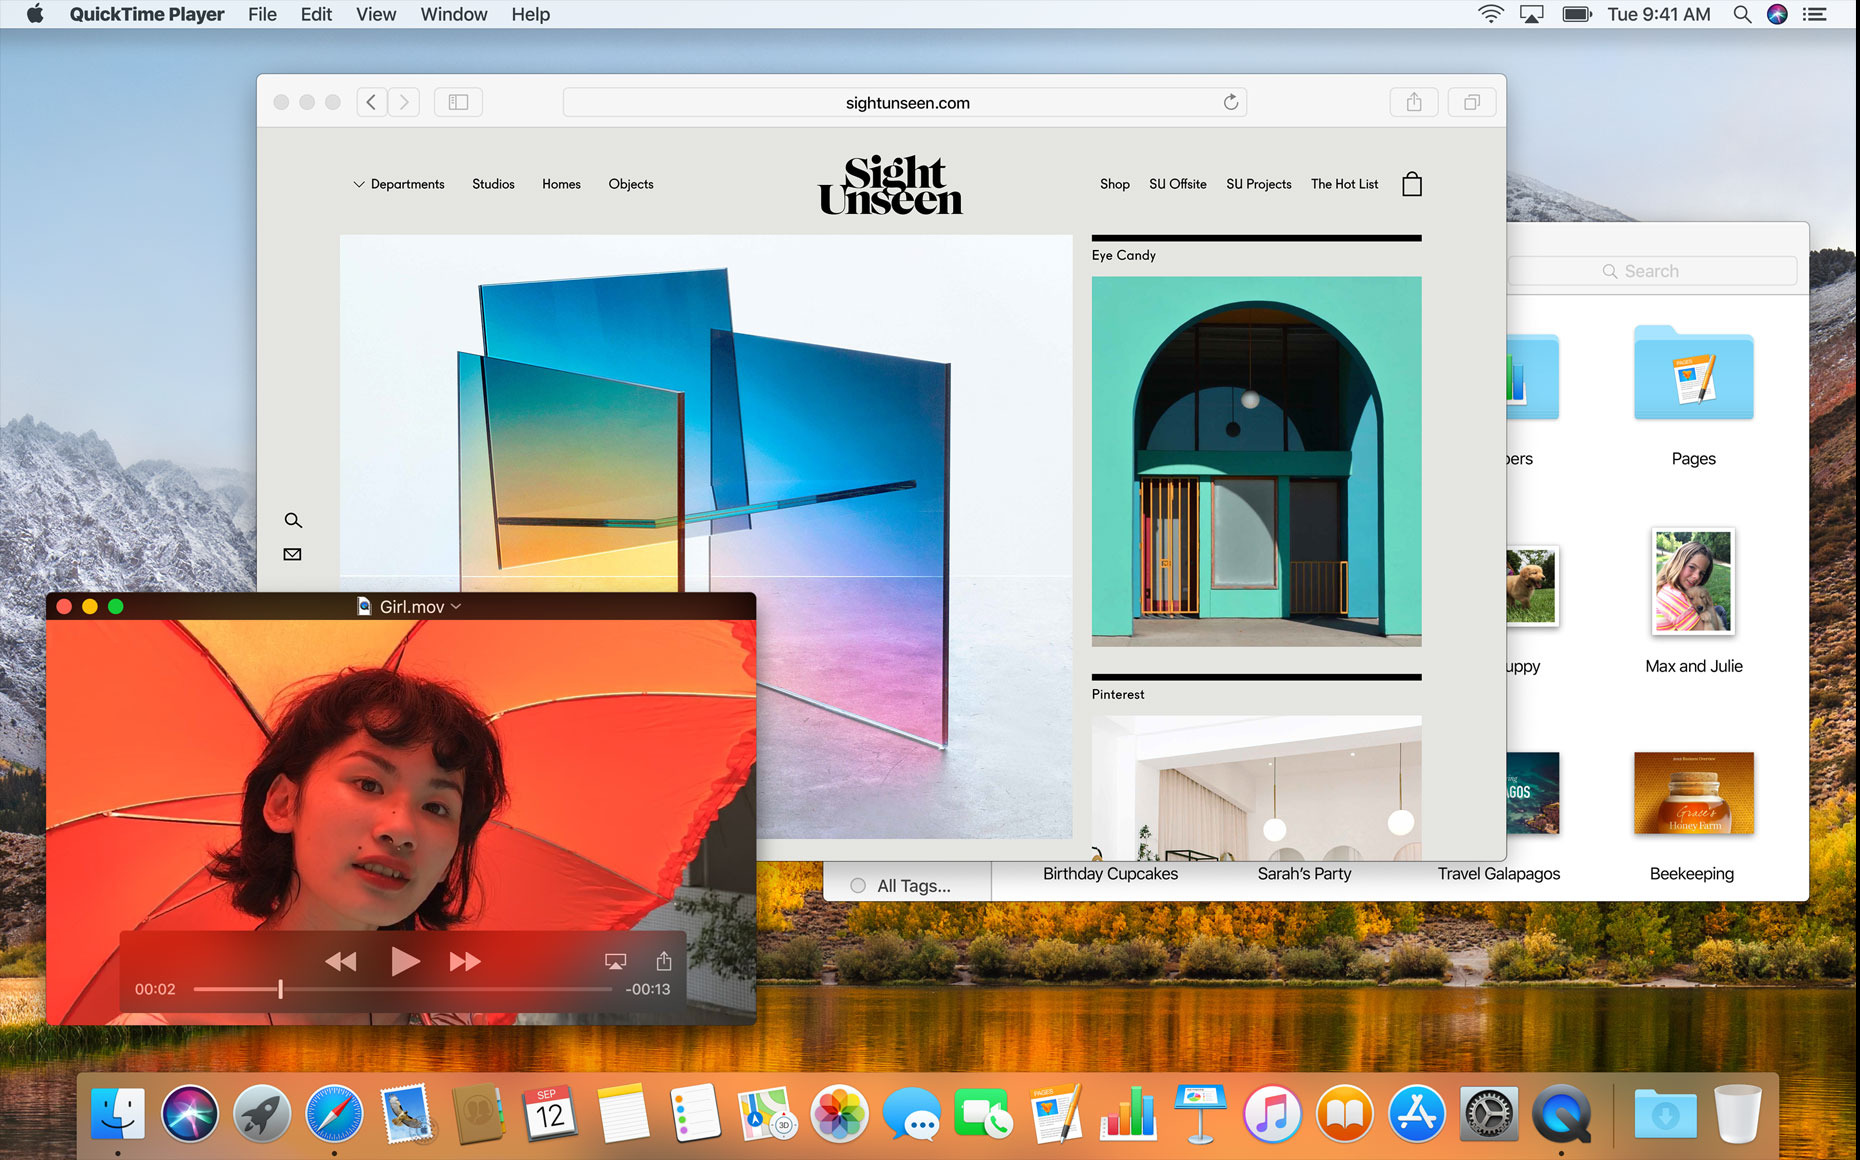Screen dimensions: 1860x1160
Task: Open AirPlay options in the video controls
Action: (615, 961)
